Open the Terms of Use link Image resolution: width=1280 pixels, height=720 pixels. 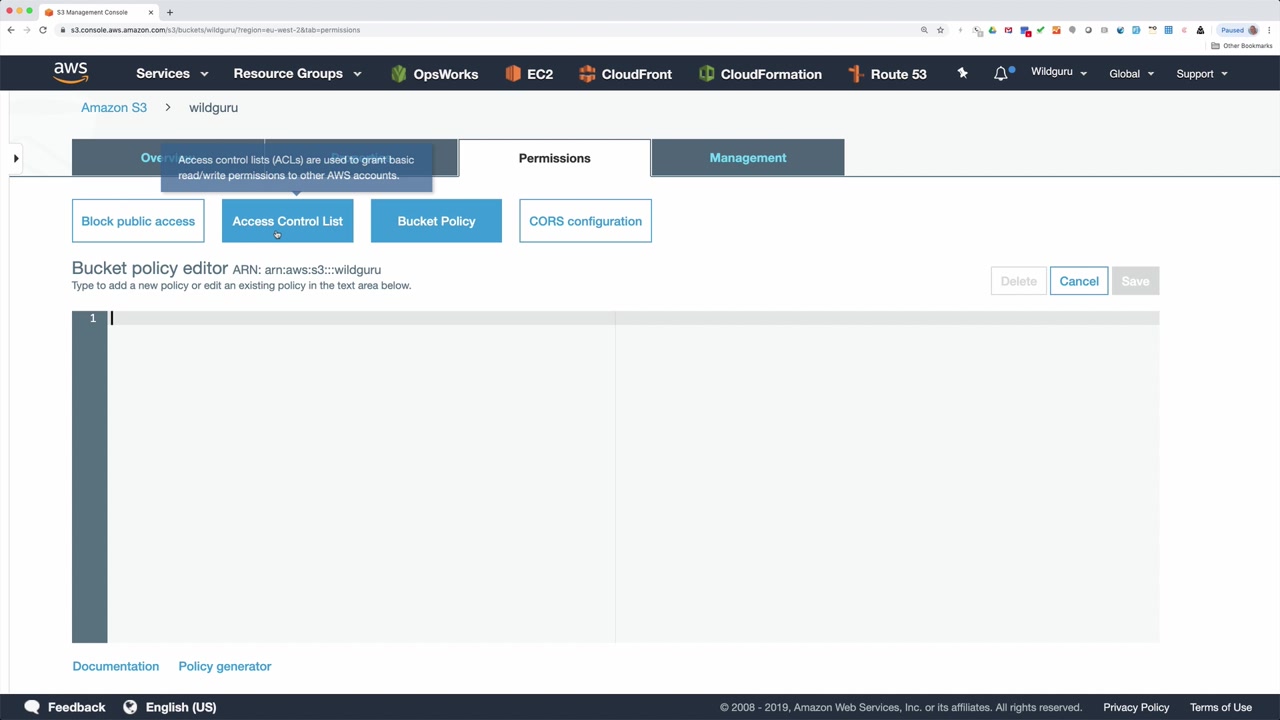pos(1221,707)
